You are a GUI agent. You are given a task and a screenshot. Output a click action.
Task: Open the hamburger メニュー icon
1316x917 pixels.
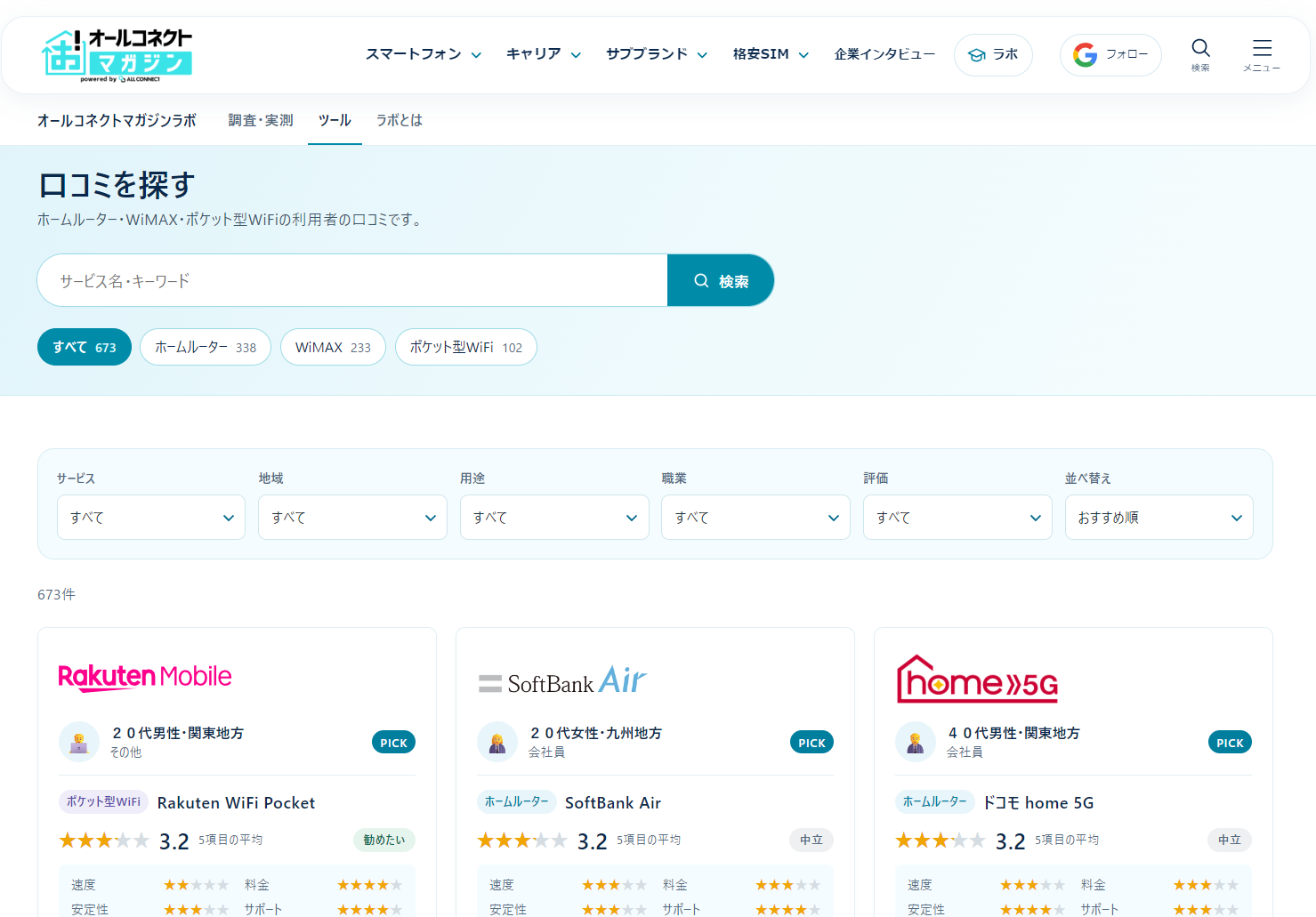(1262, 55)
